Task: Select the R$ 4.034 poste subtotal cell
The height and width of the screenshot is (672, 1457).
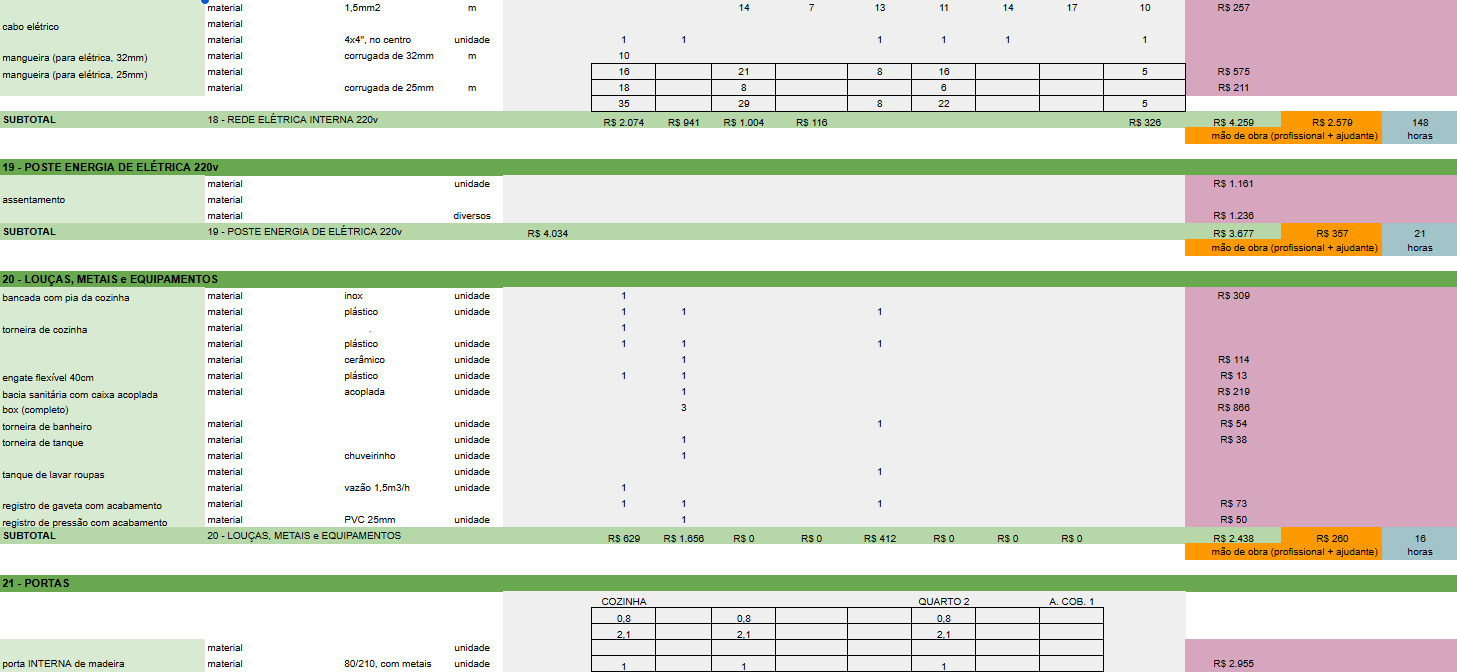Action: point(548,234)
